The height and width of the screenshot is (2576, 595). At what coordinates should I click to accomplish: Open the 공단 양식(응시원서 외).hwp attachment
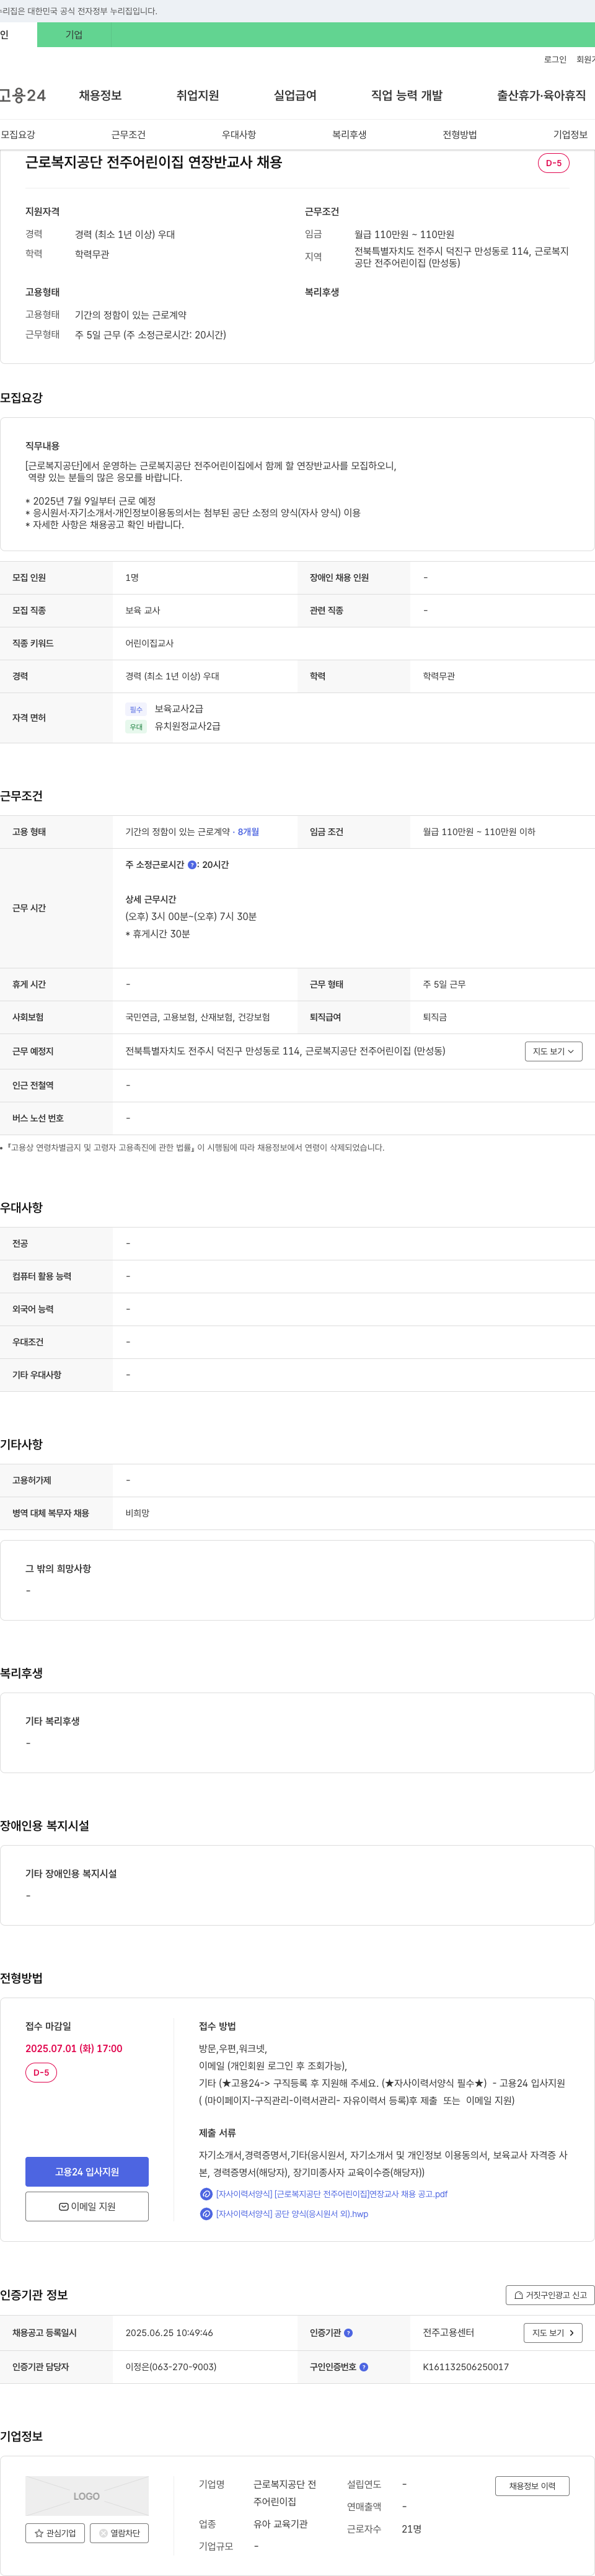point(292,2213)
